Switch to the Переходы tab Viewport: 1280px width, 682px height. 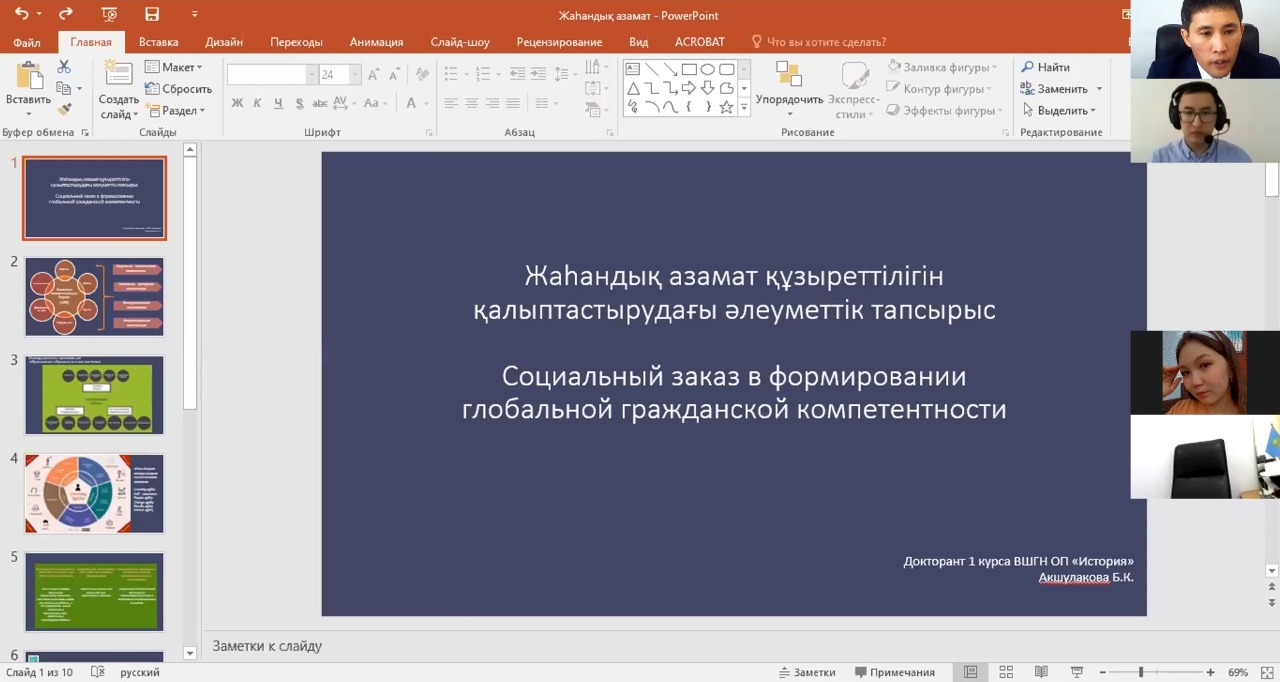[x=296, y=42]
